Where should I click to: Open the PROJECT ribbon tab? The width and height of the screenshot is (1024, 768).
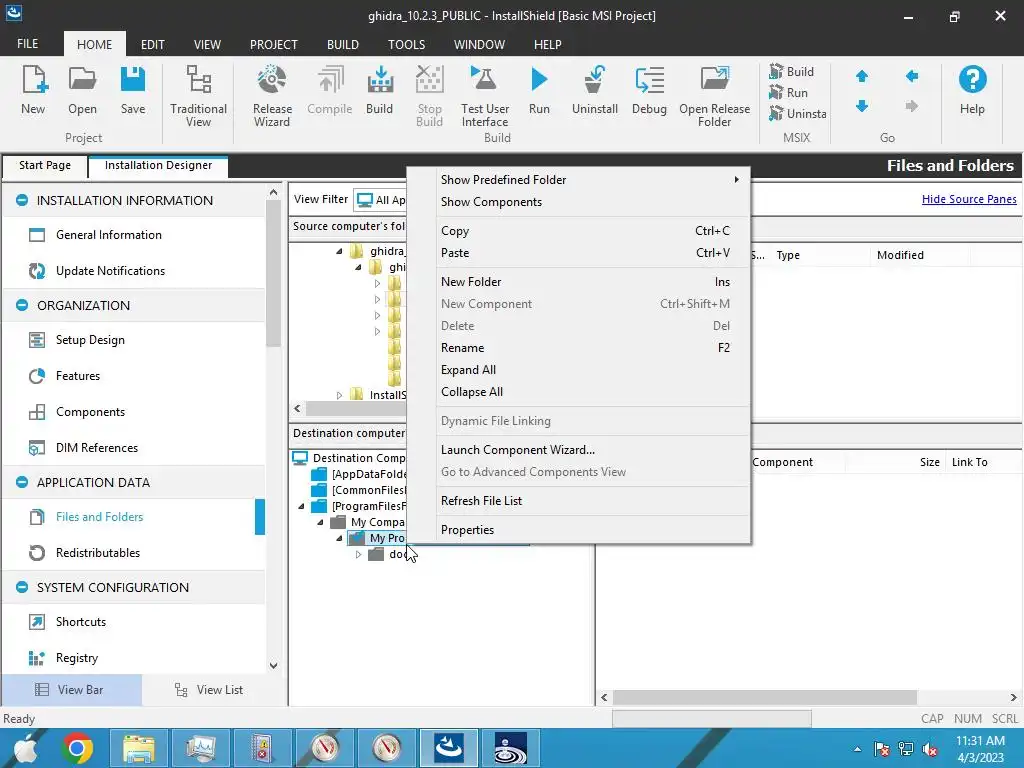point(274,44)
